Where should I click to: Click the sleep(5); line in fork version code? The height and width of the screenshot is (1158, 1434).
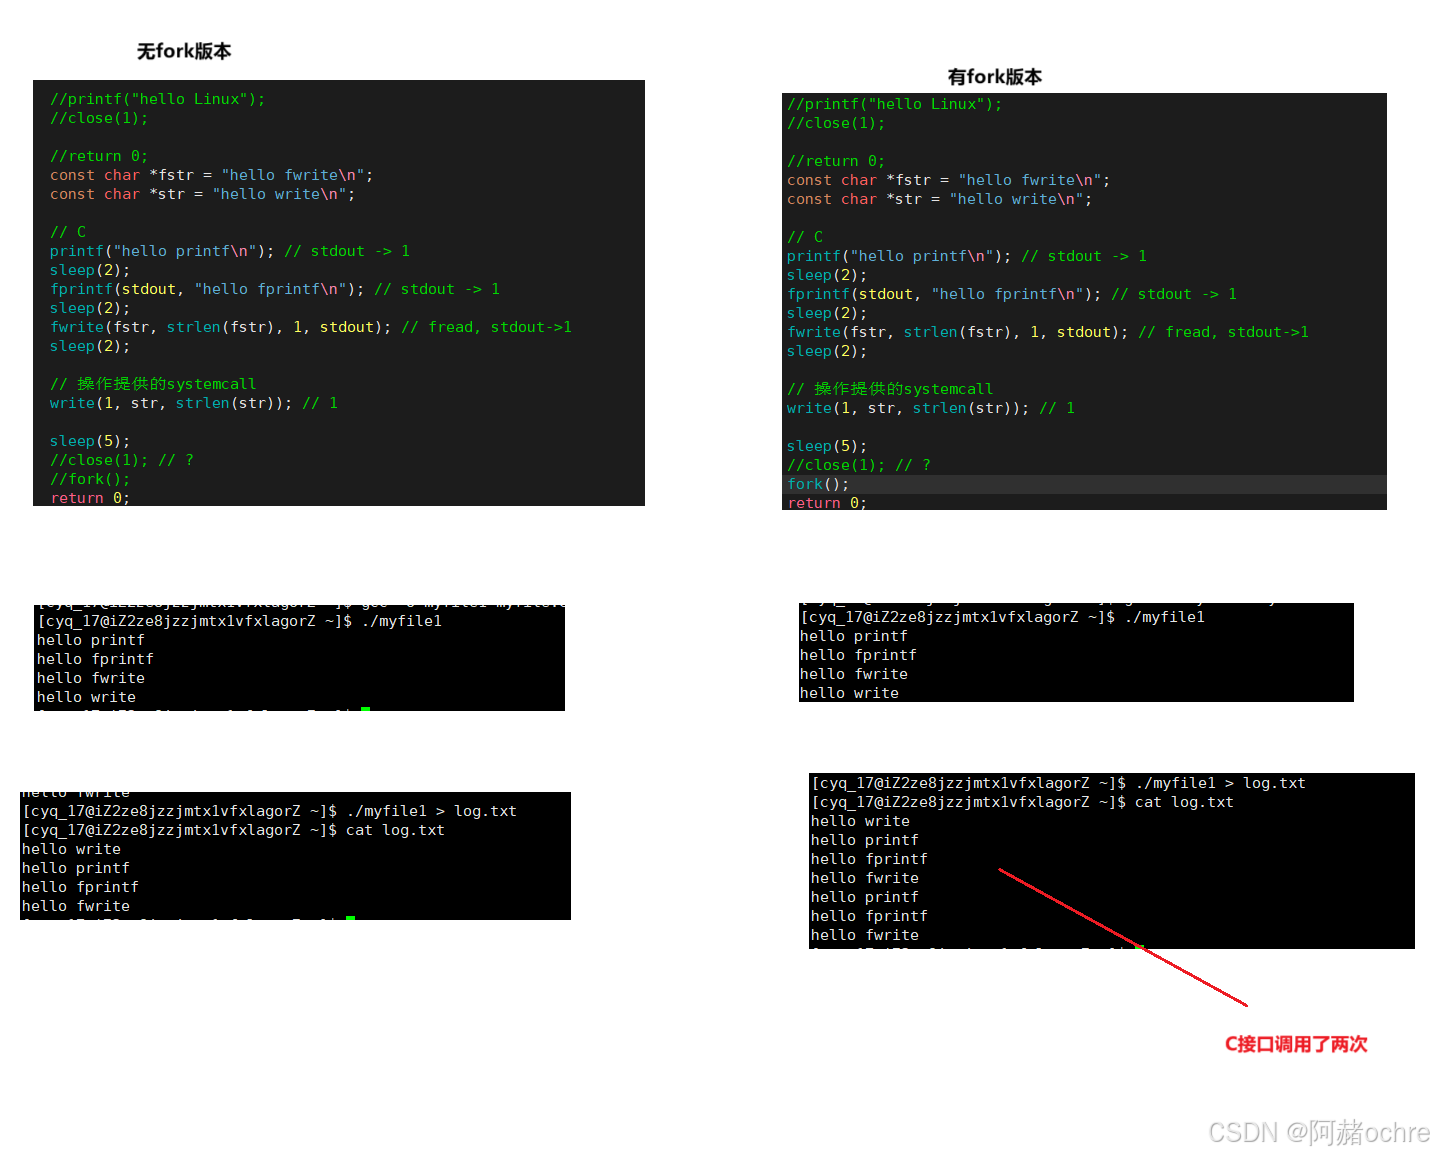point(826,446)
